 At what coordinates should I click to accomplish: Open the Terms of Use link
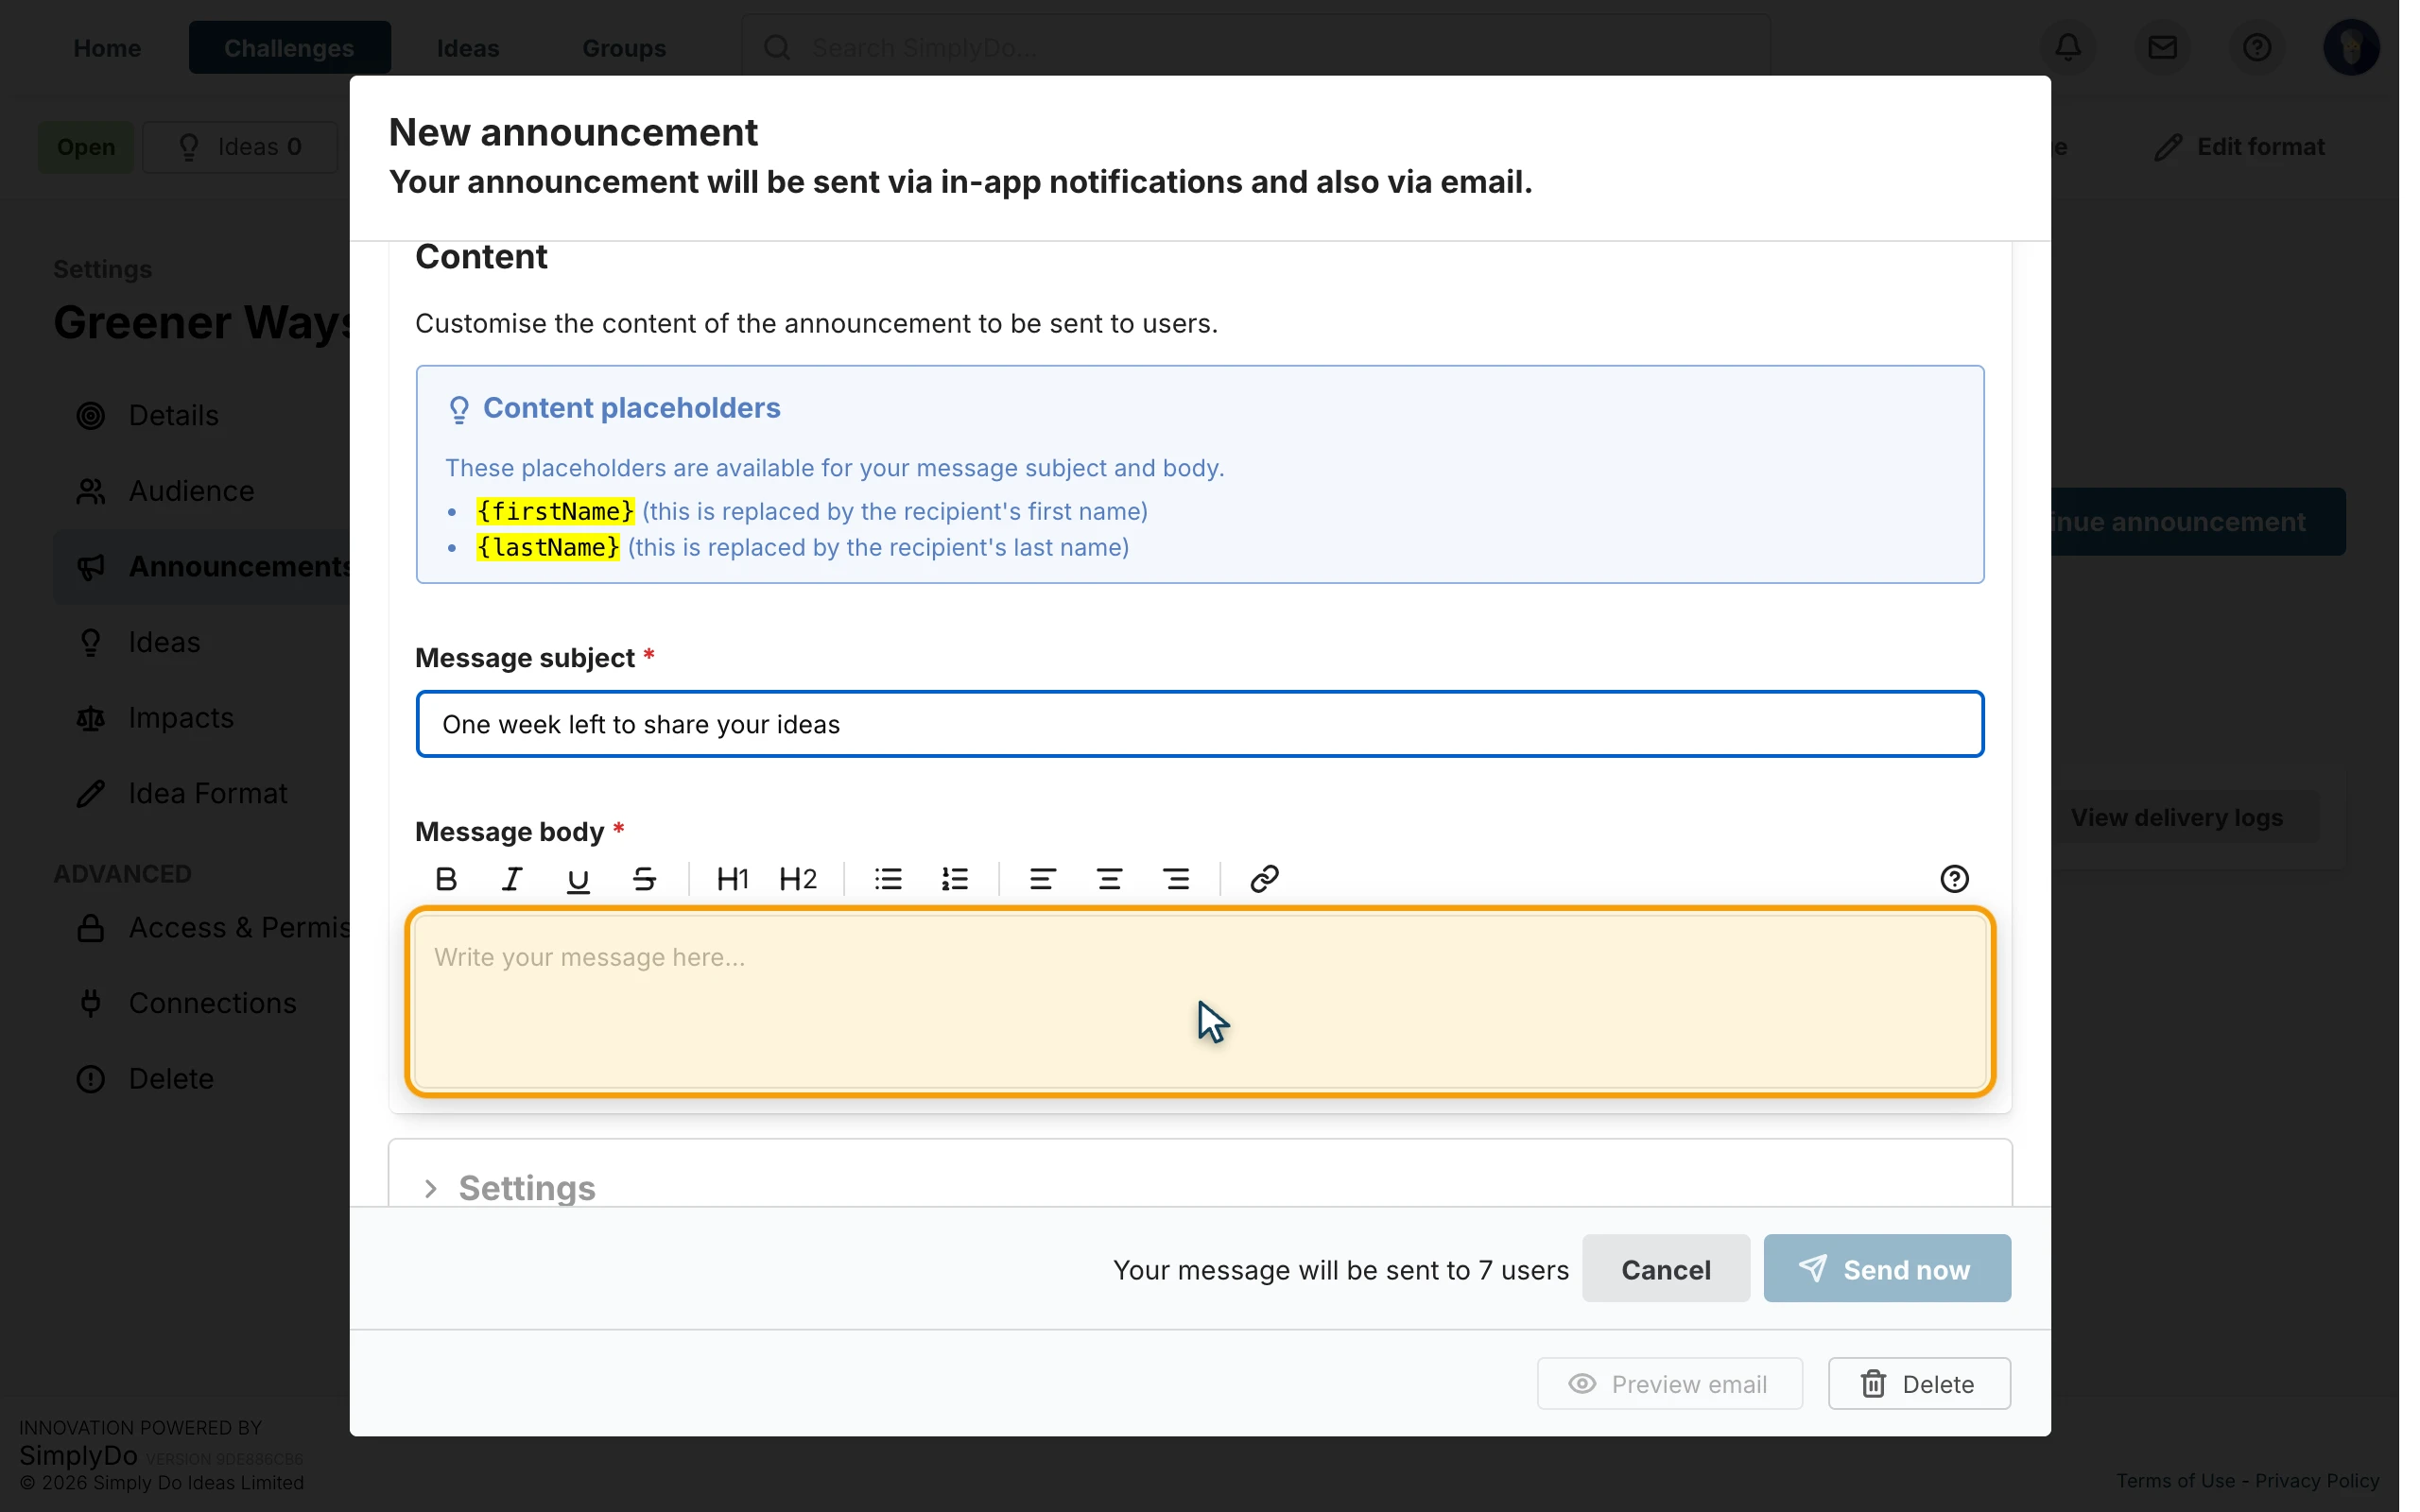(2175, 1481)
